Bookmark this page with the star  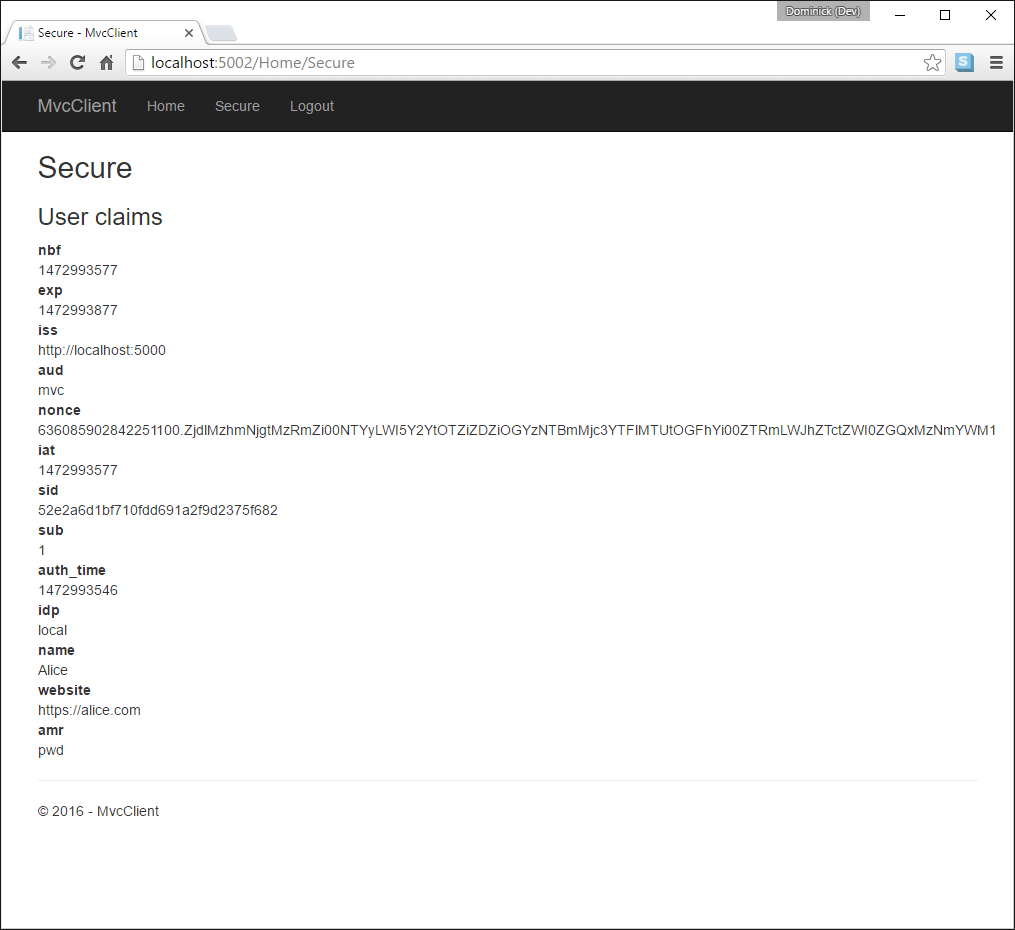(932, 63)
